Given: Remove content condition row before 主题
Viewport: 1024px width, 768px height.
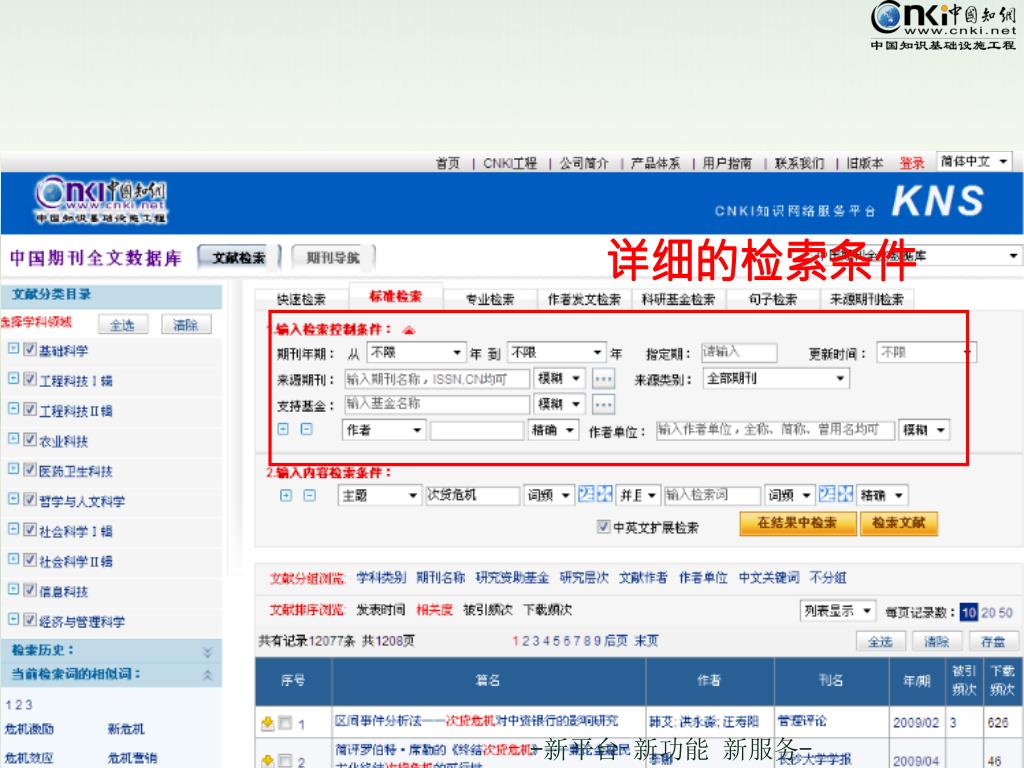Looking at the screenshot, I should [310, 496].
